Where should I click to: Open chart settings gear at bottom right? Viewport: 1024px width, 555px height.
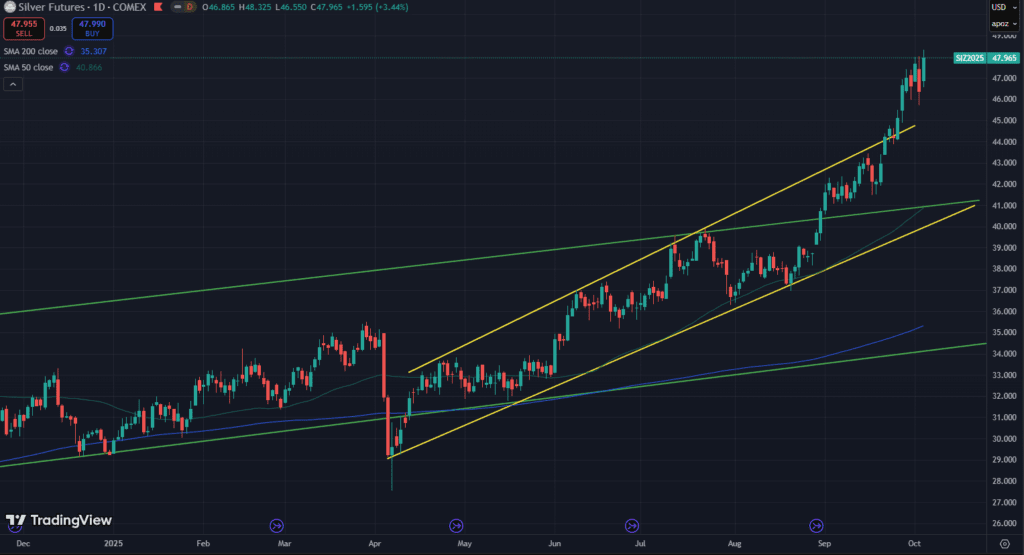(x=1003, y=543)
